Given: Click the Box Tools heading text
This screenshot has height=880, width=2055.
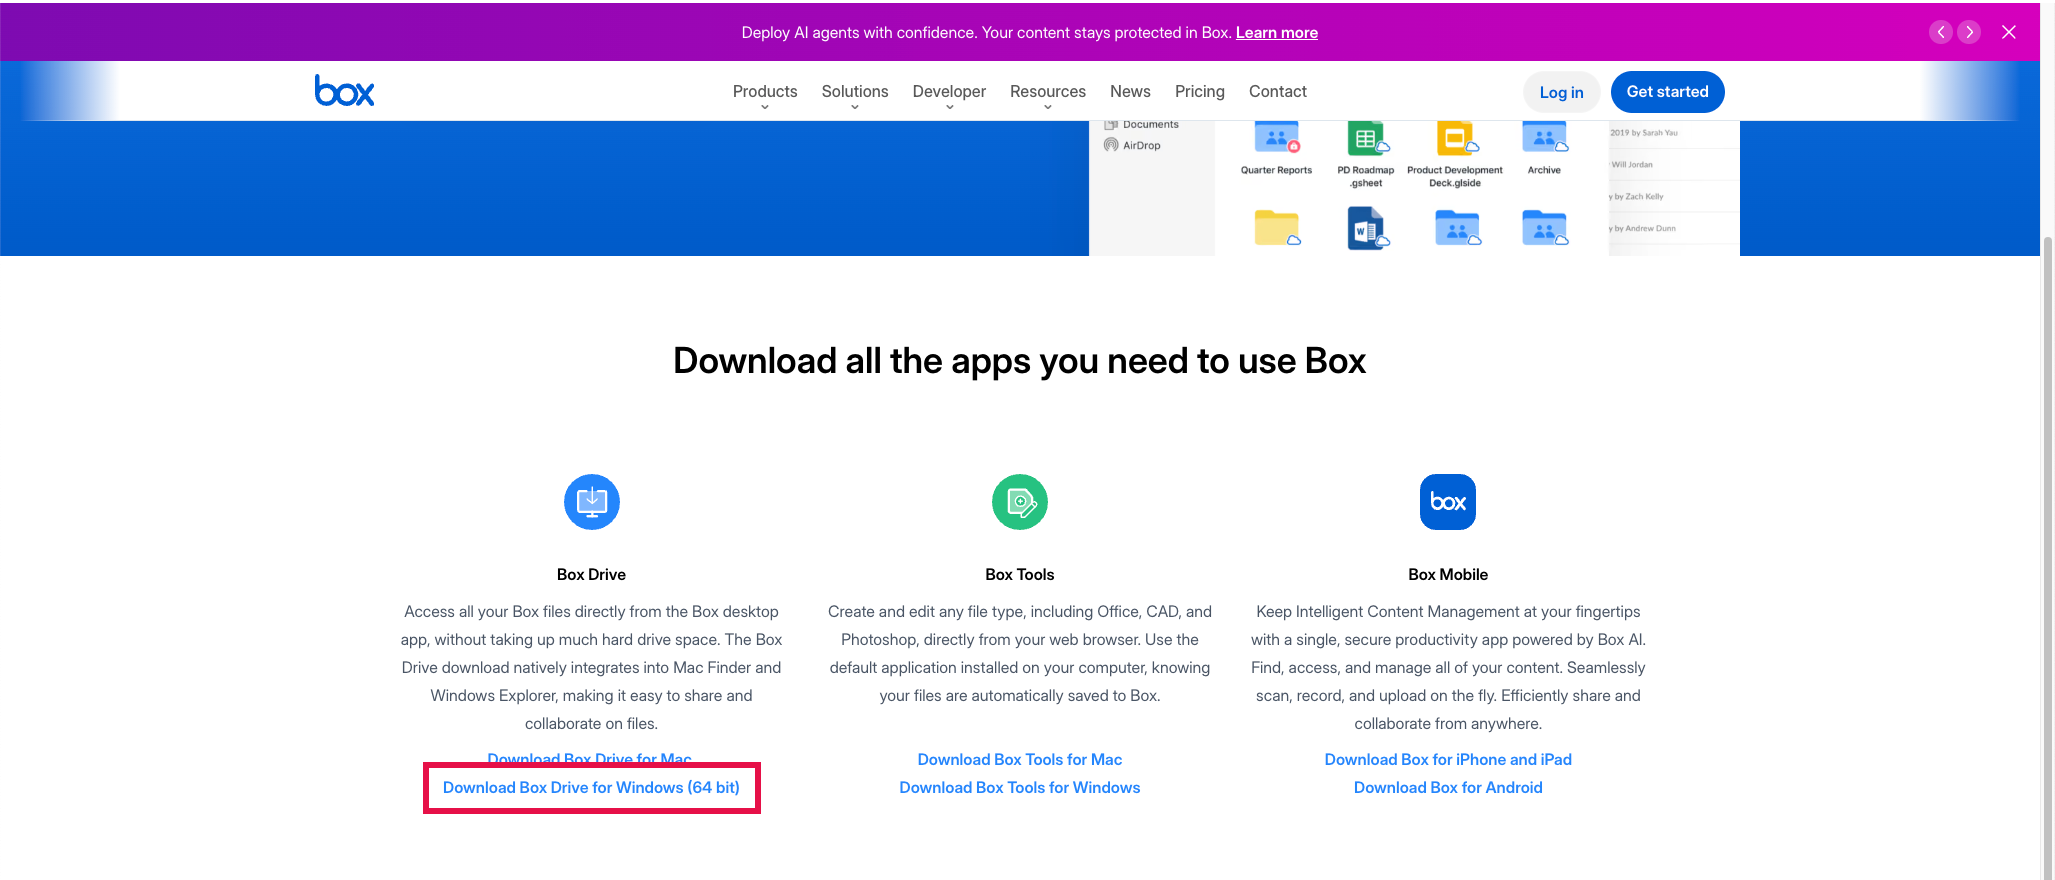Looking at the screenshot, I should (1020, 574).
